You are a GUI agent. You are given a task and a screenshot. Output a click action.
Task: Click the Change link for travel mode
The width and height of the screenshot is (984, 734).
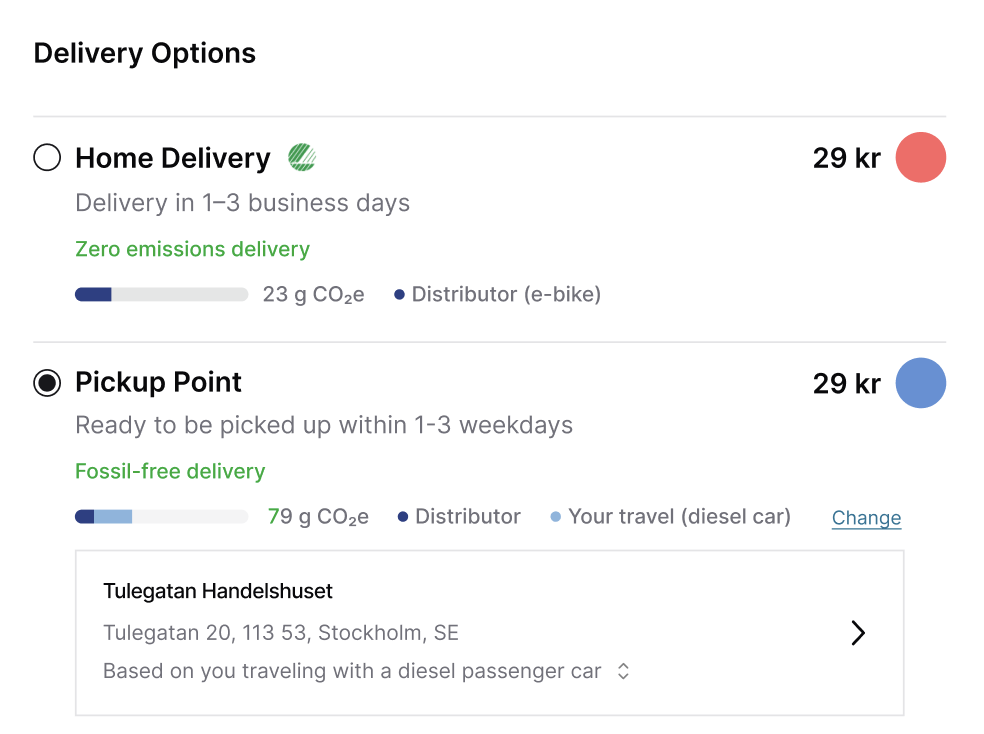click(866, 518)
